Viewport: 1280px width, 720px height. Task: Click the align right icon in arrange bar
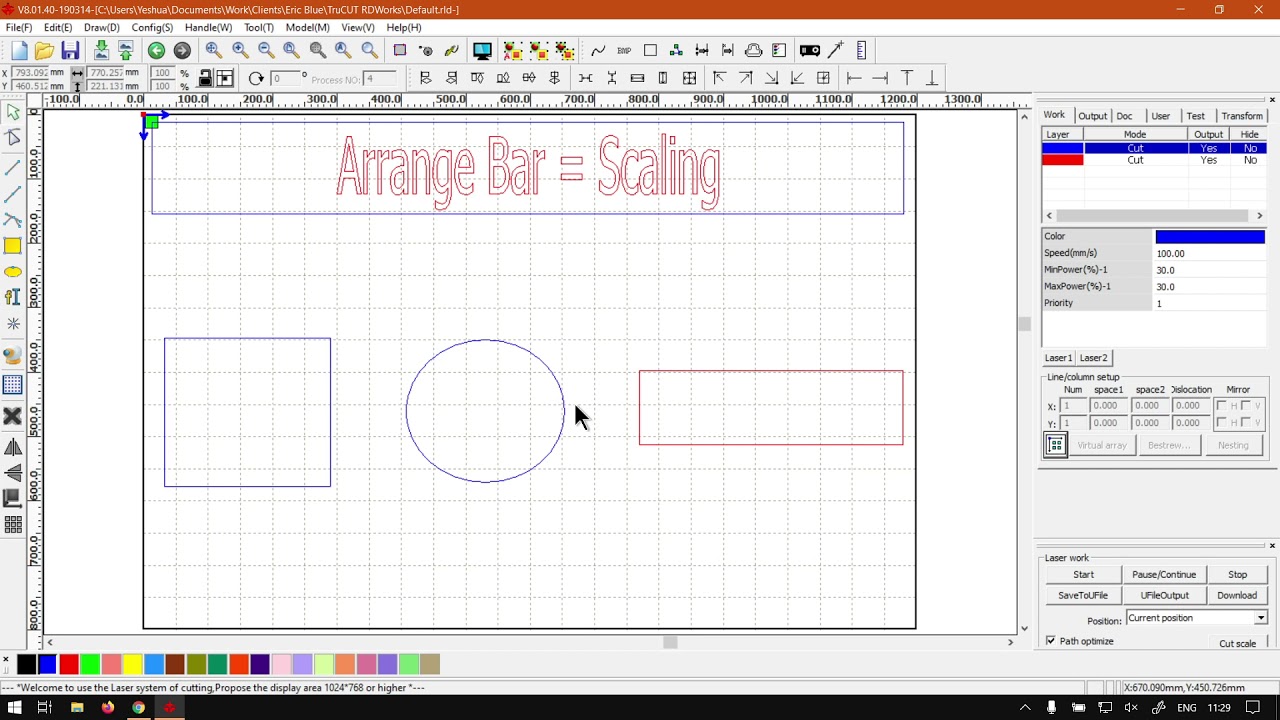tap(451, 78)
